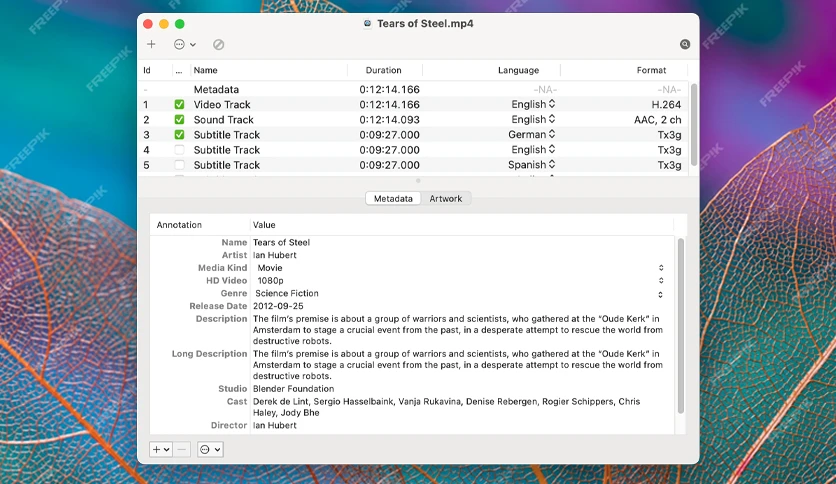Click the track list vertical scrollbar

pos(694,124)
